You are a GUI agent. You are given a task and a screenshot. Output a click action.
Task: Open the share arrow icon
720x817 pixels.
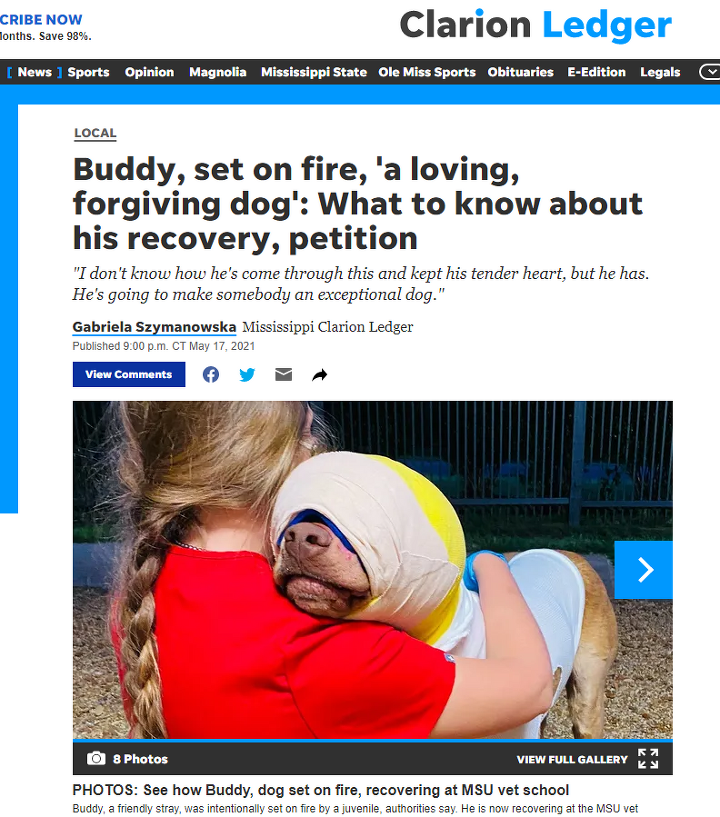(x=320, y=375)
